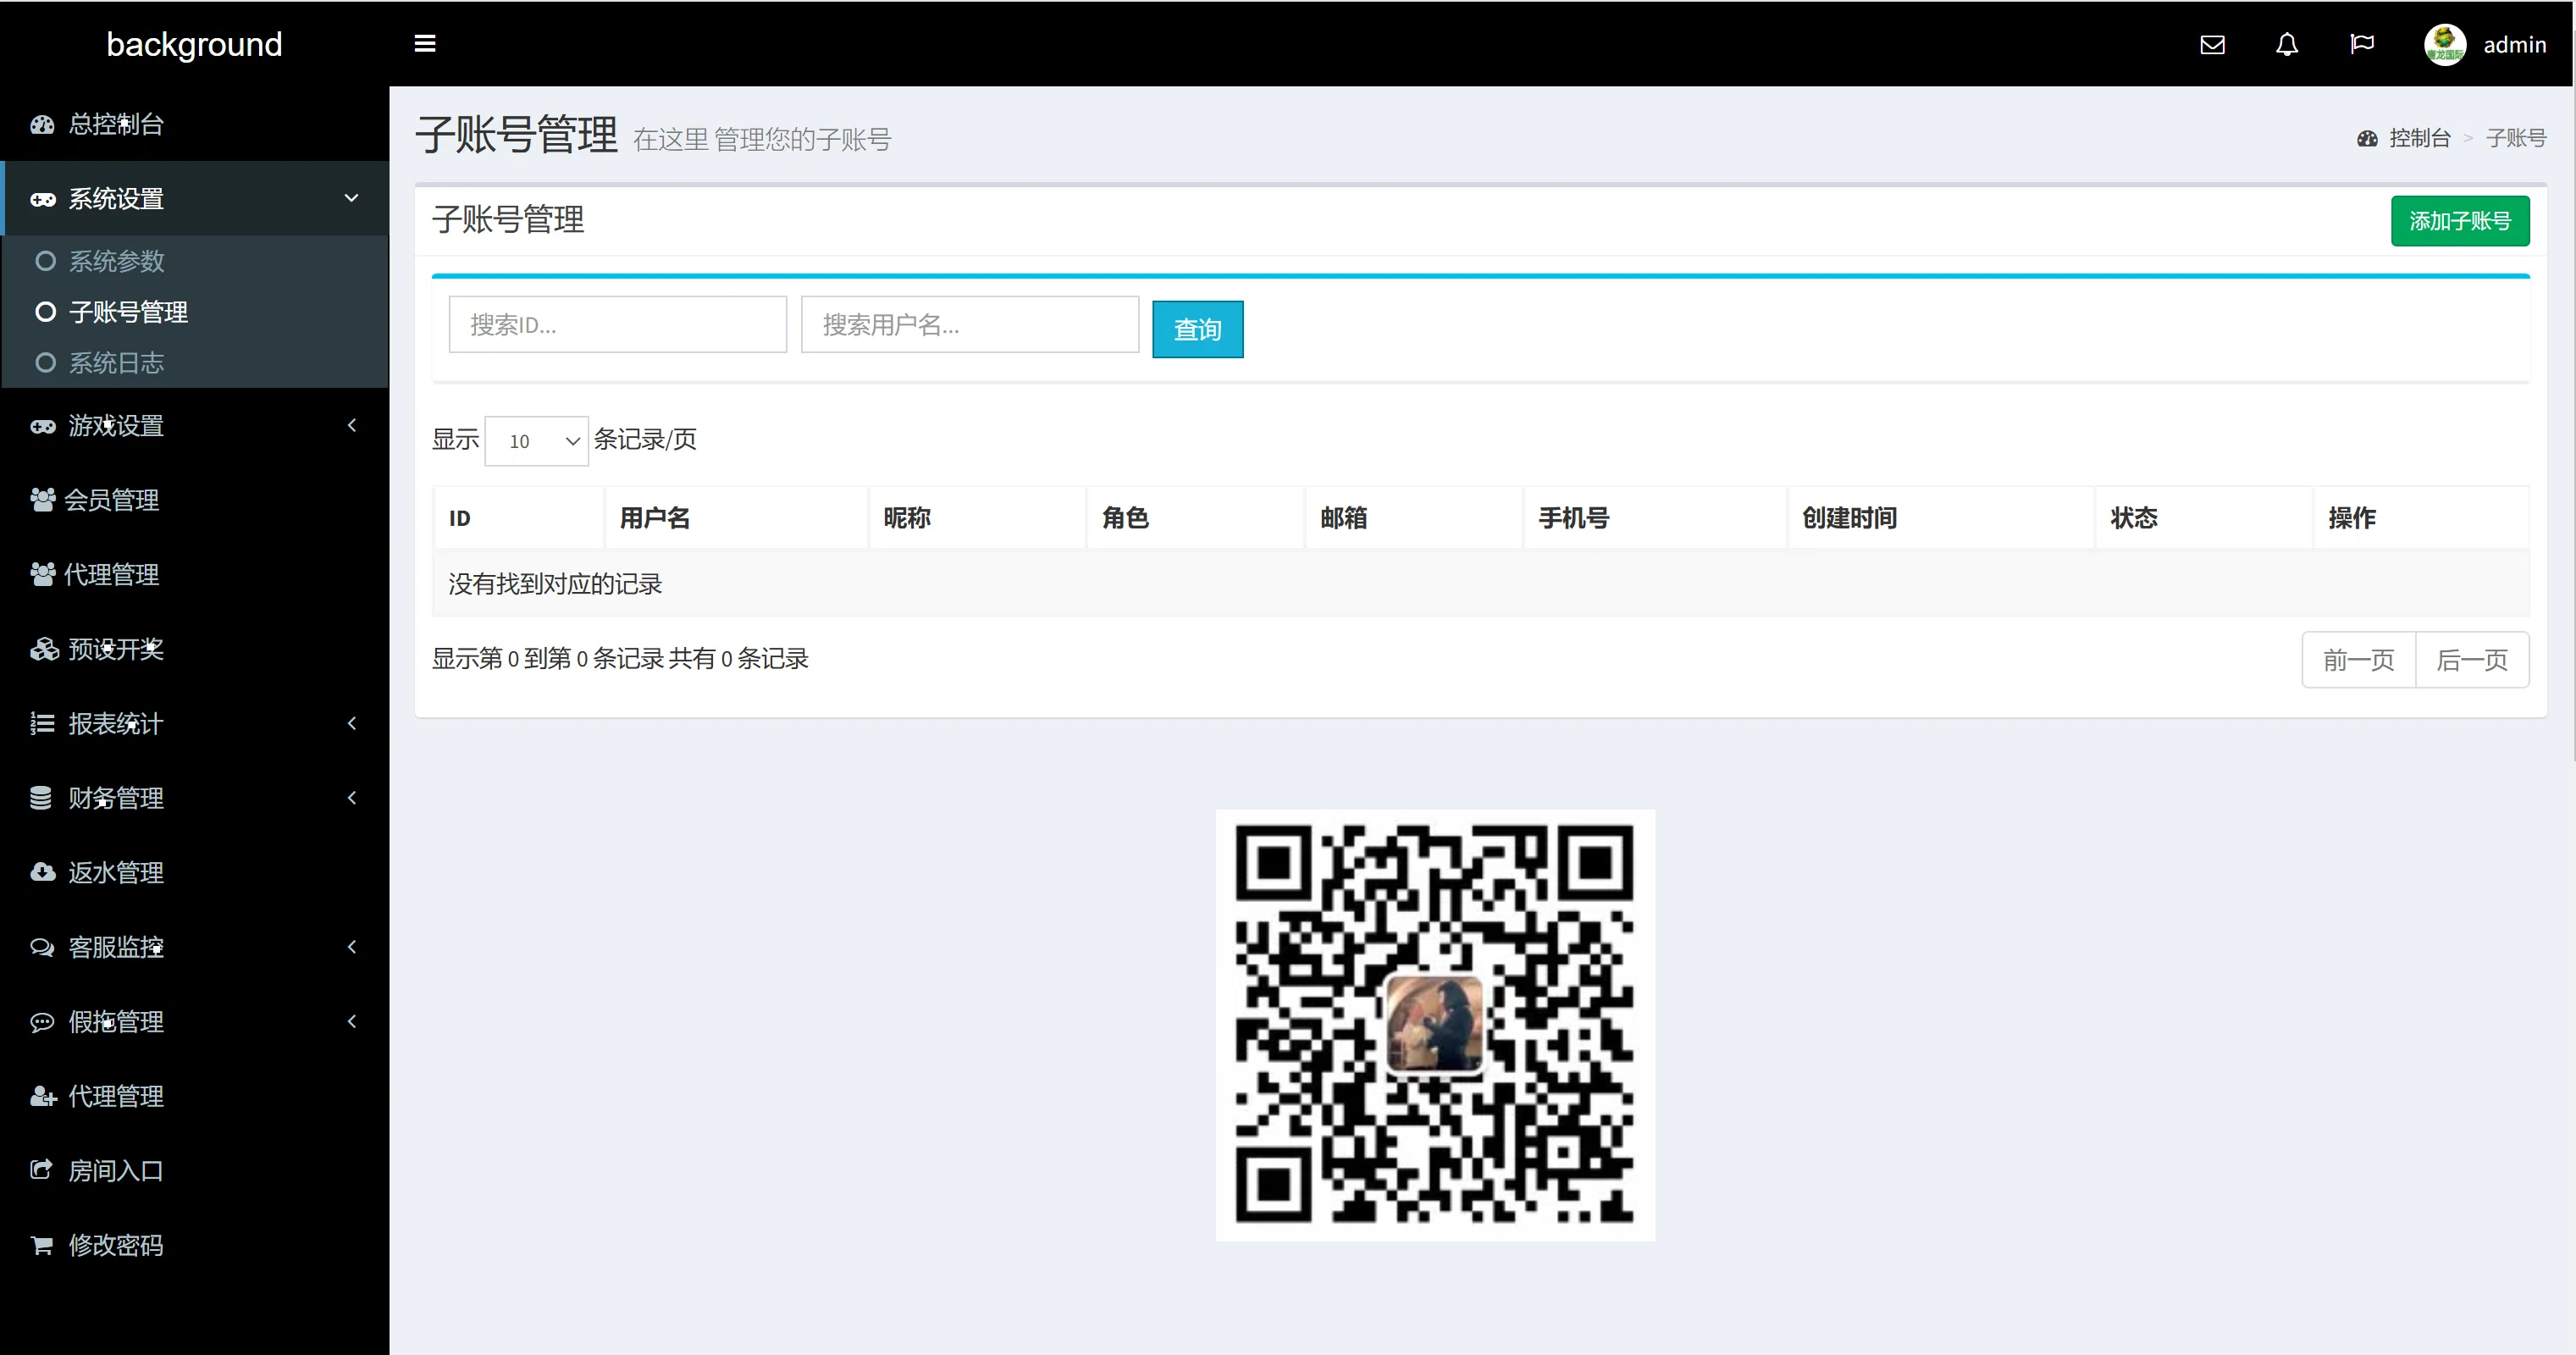Click the admin username in header
This screenshot has width=2576, height=1355.
(x=2514, y=45)
